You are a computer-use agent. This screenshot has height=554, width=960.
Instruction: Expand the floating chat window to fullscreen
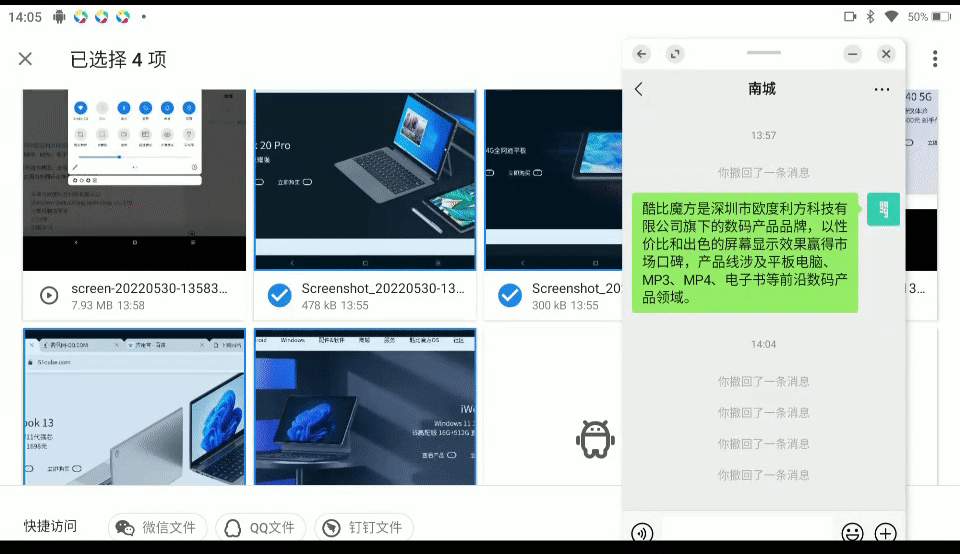tap(676, 54)
